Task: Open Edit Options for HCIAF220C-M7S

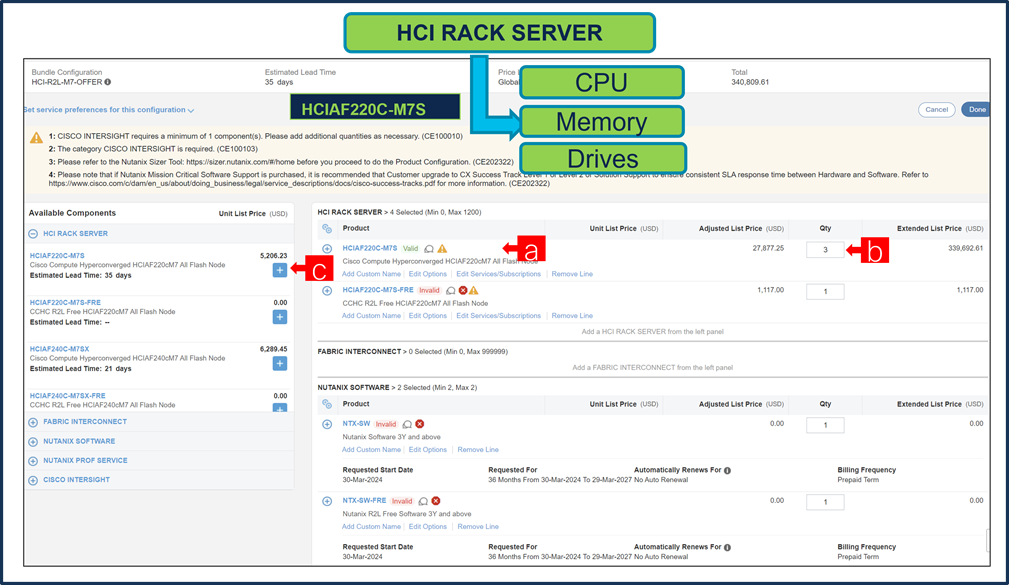Action: pyautogui.click(x=427, y=274)
